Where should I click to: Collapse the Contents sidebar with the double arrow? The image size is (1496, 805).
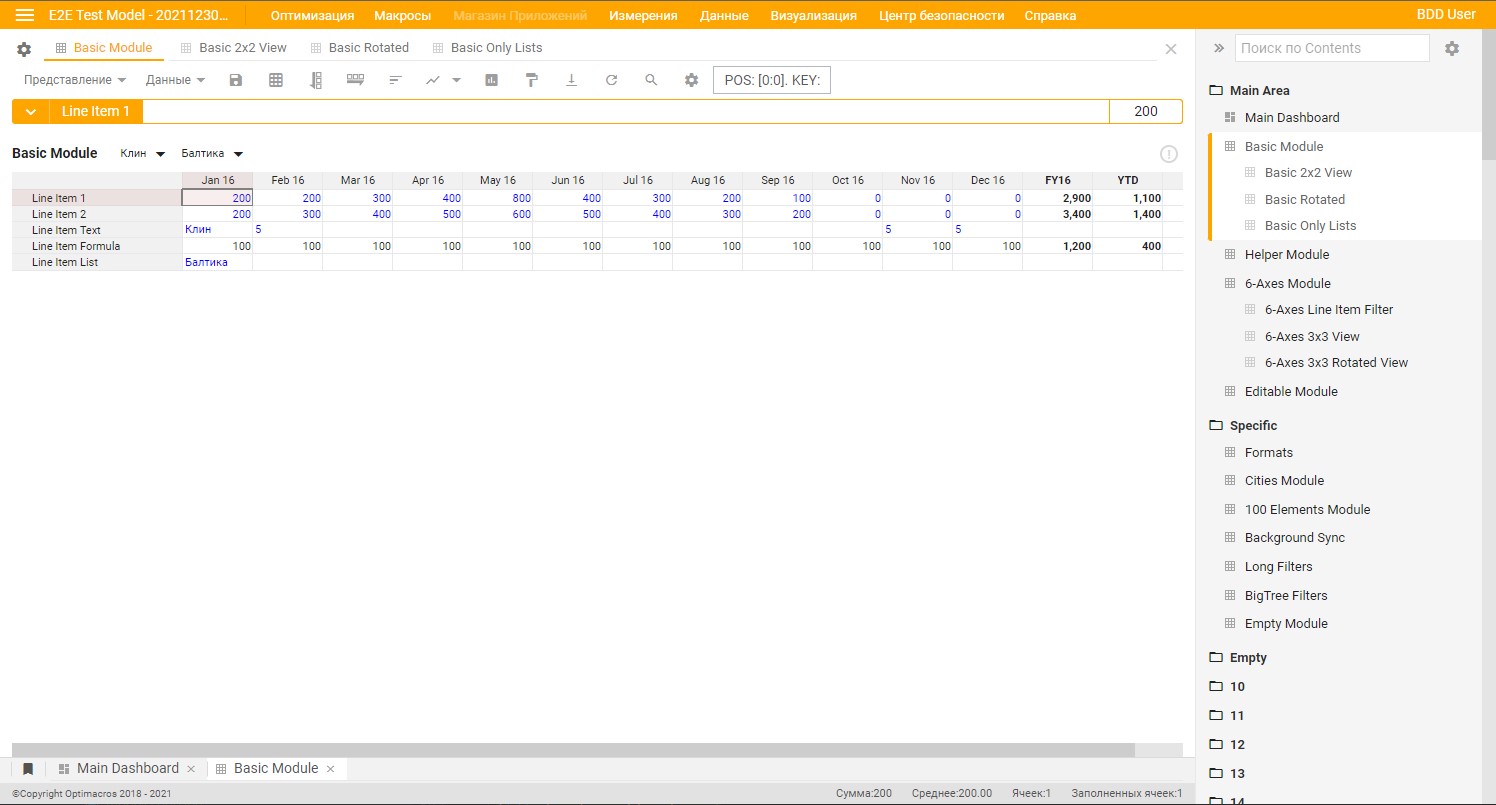1219,48
